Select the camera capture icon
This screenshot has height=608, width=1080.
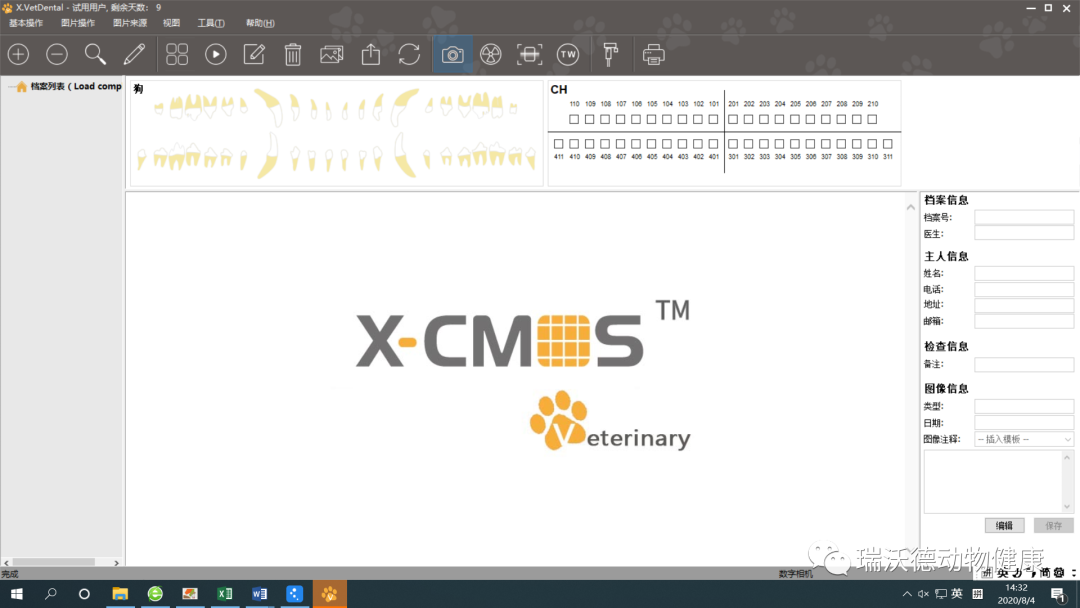pyautogui.click(x=453, y=54)
